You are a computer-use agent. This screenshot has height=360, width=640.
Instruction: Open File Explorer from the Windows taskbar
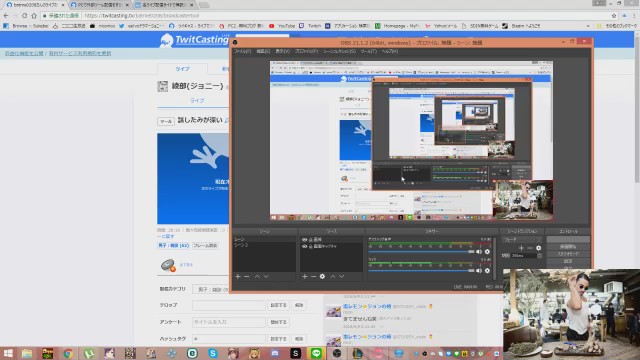pos(27,353)
